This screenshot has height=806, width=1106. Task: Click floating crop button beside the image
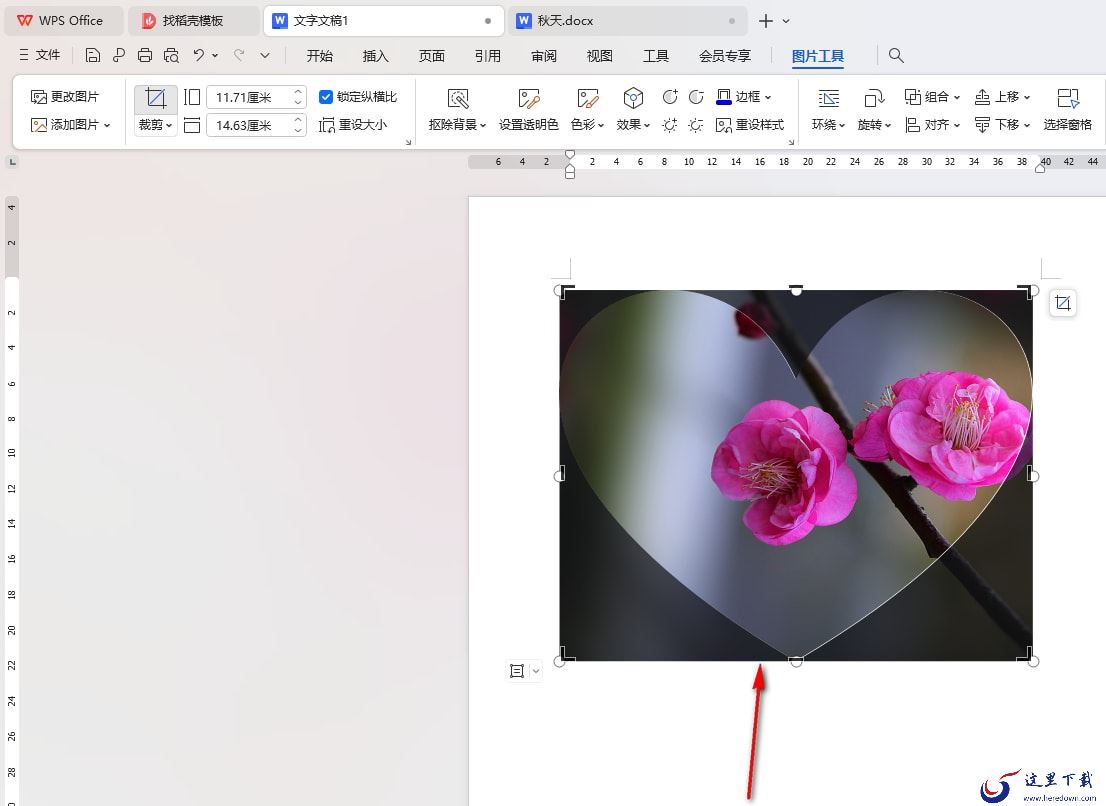coord(1063,303)
